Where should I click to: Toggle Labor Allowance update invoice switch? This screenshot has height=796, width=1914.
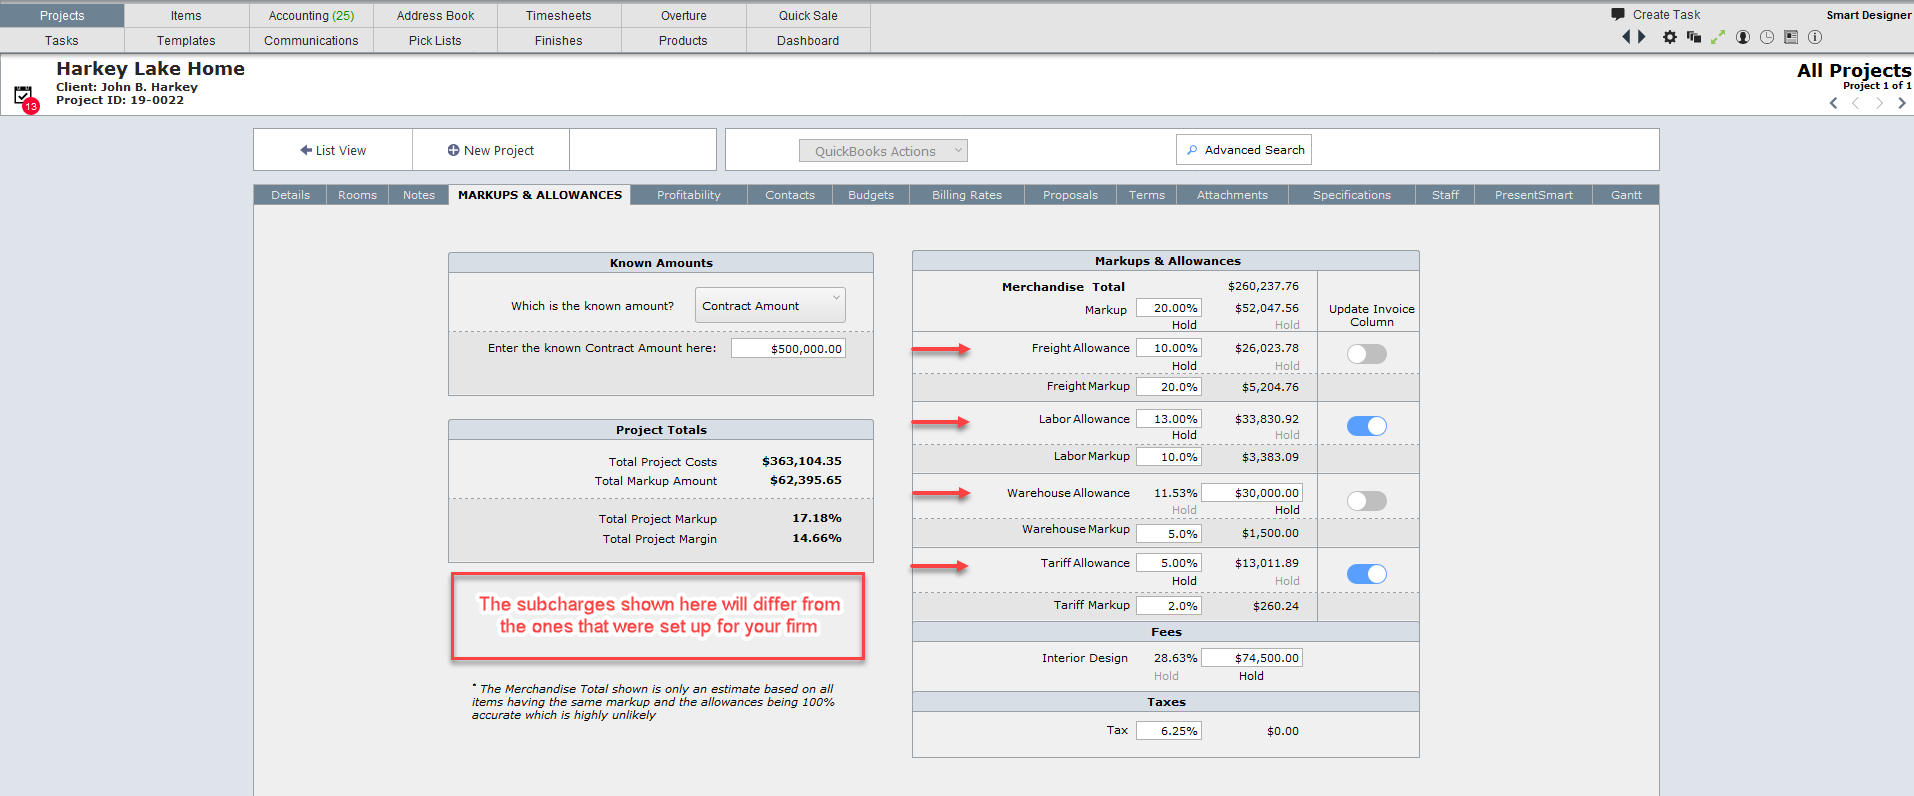[x=1367, y=426]
